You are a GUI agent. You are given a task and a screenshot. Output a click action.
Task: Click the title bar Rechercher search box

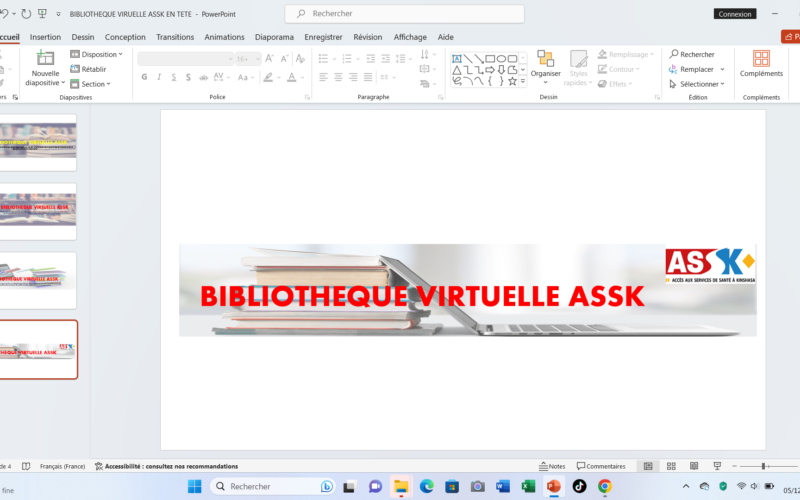404,14
